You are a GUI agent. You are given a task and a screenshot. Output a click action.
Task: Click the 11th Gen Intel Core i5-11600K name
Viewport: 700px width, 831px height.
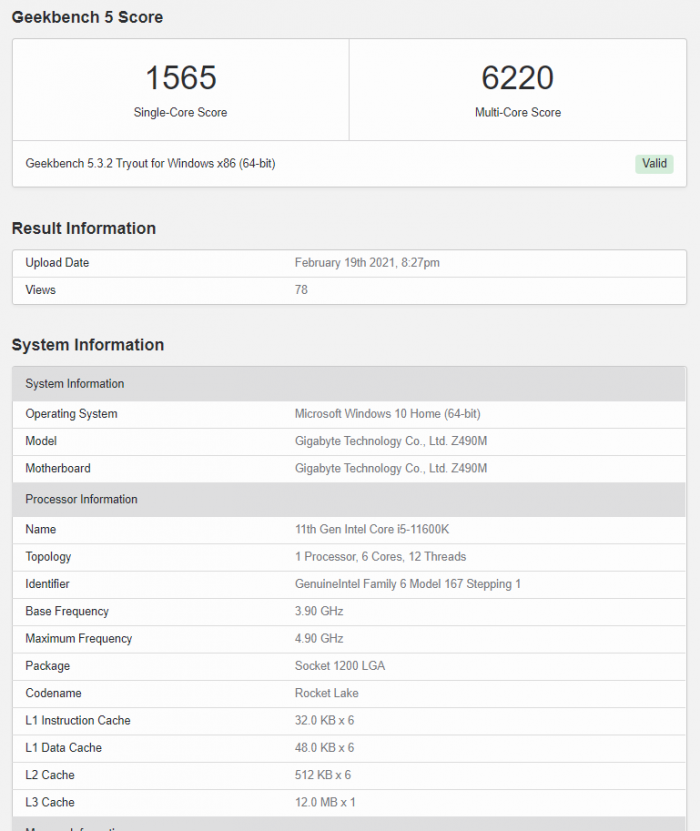377,529
